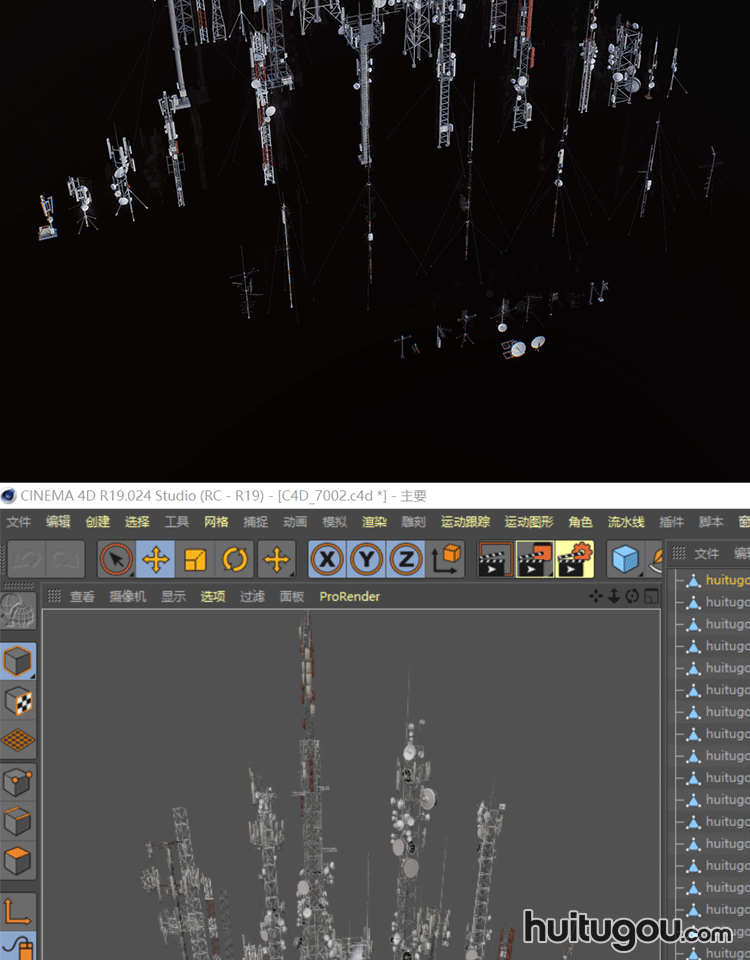This screenshot has width=750, height=960.
Task: Open the 渲染 menu in menu bar
Action: [x=374, y=522]
